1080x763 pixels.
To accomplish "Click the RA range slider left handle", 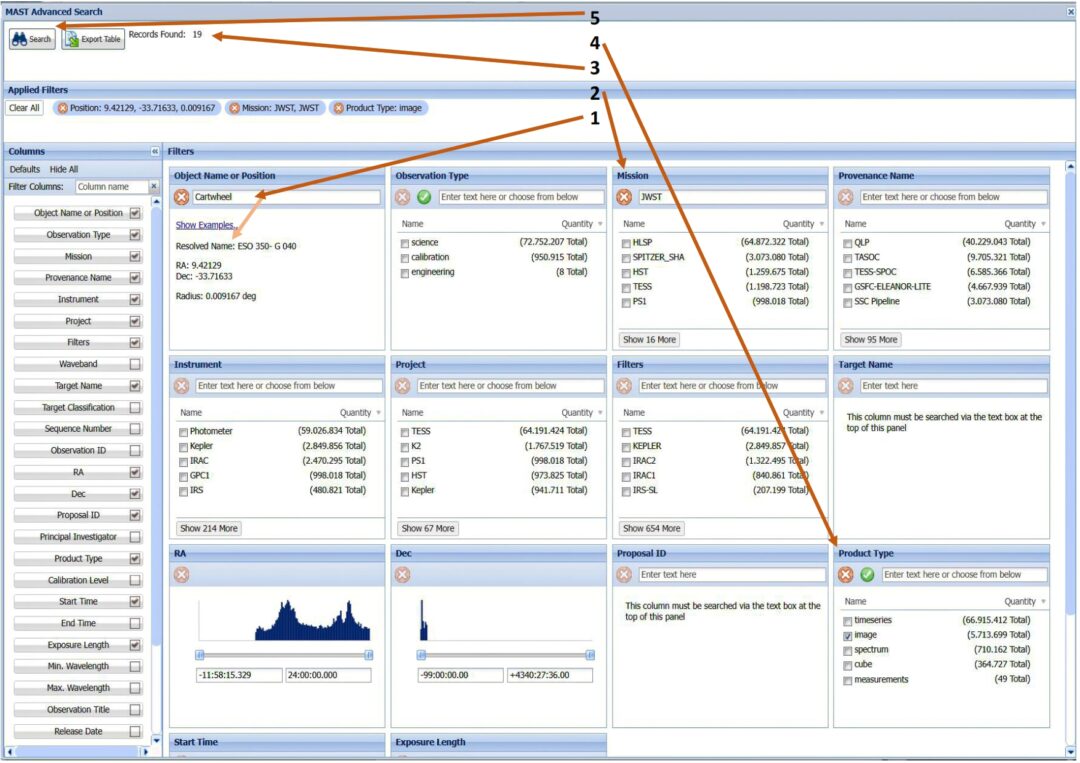I will click(200, 654).
